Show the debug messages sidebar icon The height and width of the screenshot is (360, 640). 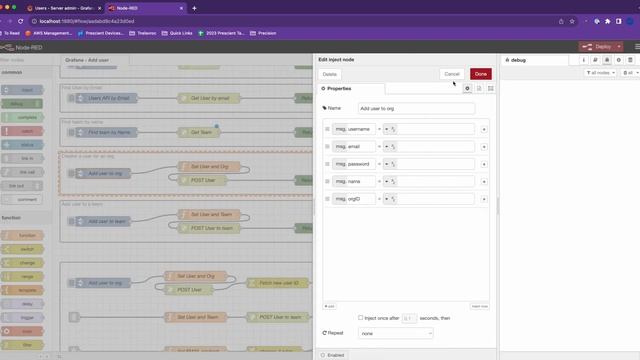(607, 60)
